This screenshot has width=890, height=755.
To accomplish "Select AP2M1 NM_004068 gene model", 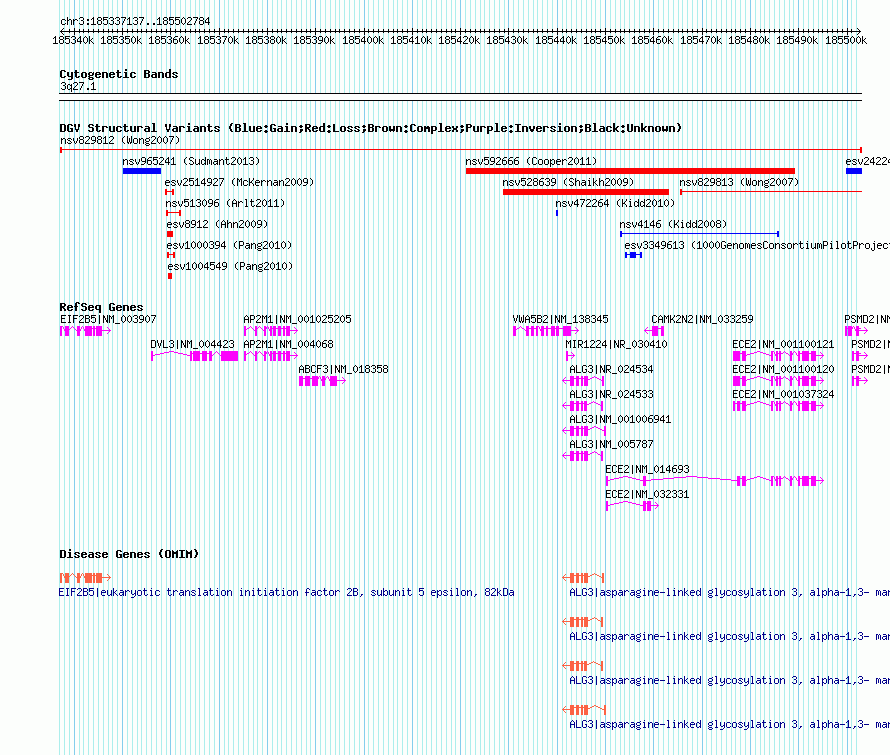I will [271, 356].
